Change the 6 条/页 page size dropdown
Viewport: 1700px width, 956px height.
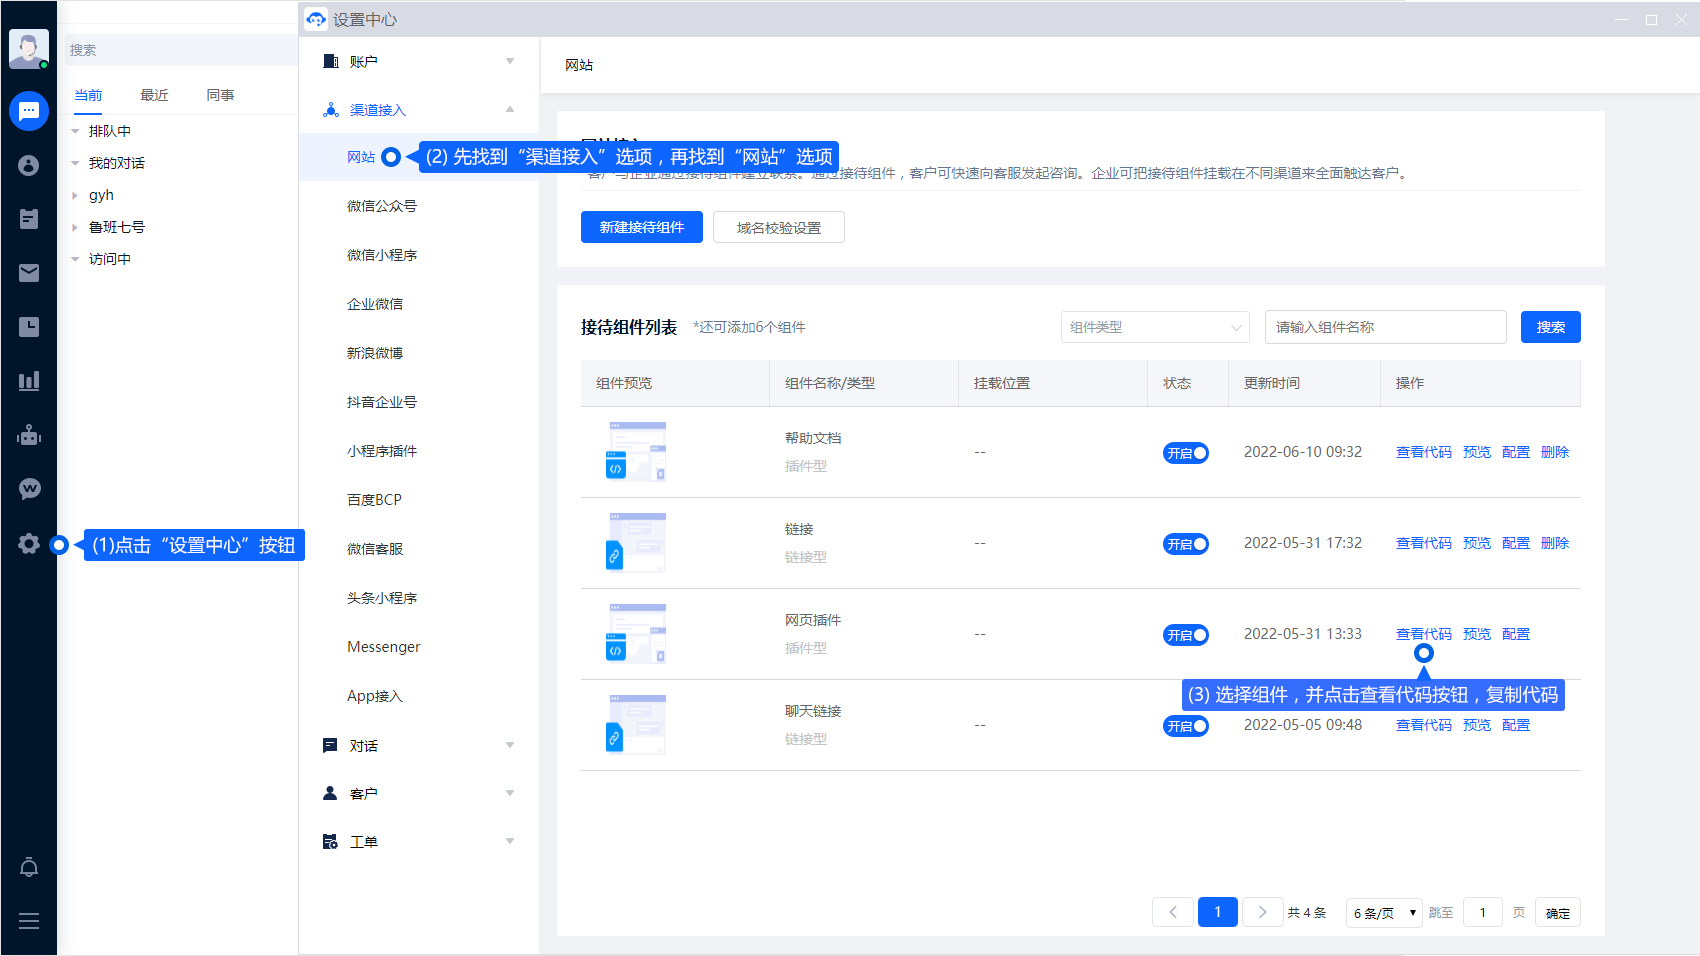(x=1384, y=913)
